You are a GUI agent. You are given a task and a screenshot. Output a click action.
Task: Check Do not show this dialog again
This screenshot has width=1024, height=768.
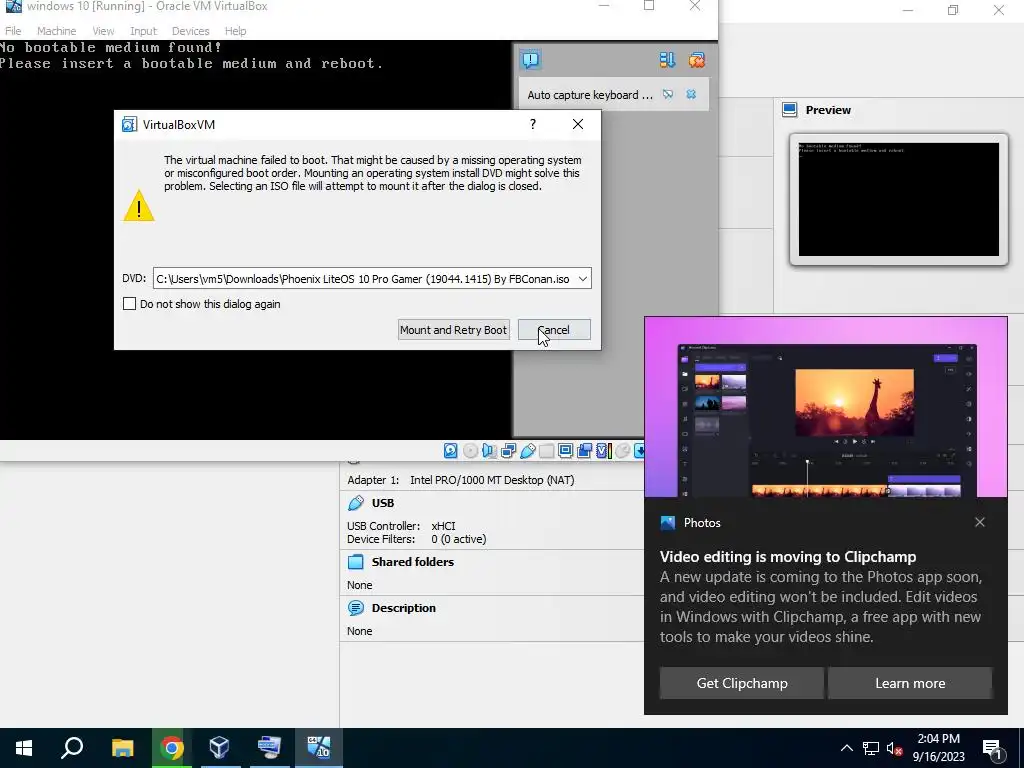(129, 304)
